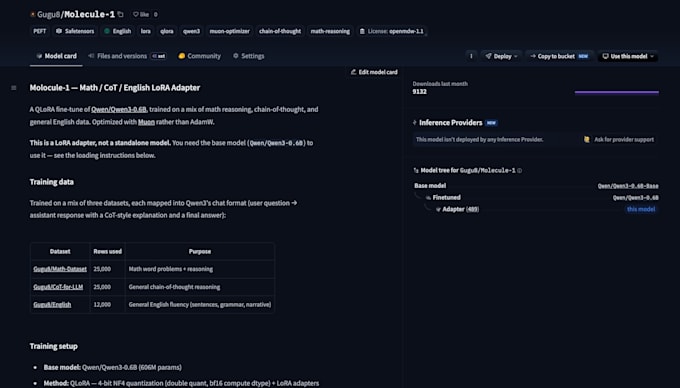Click the Training setup heading
This screenshot has height=388, width=680.
[x=54, y=346]
